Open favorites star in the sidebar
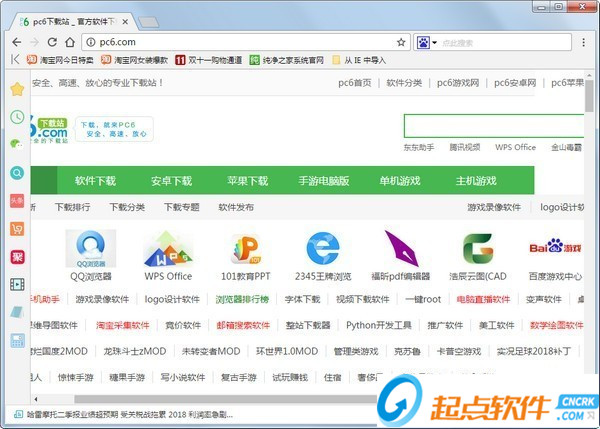The width and height of the screenshot is (600, 429). (17, 89)
